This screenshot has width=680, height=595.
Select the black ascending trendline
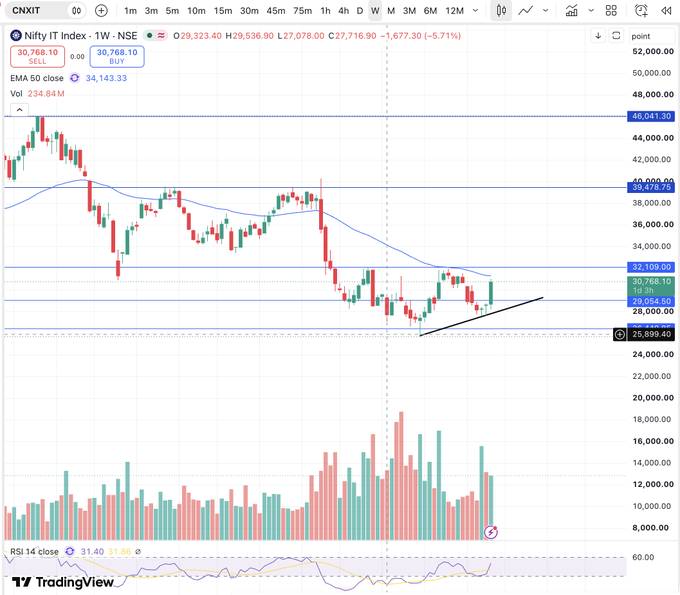tap(481, 317)
